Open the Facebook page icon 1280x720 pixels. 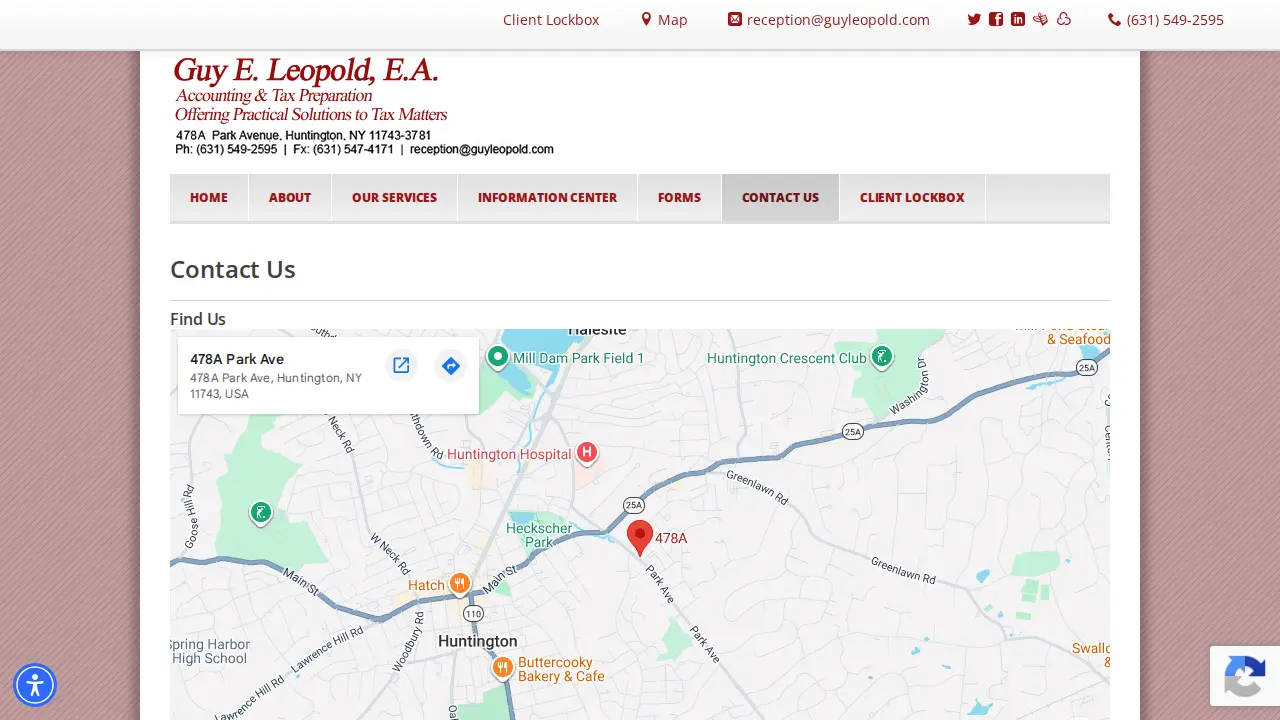tap(996, 19)
